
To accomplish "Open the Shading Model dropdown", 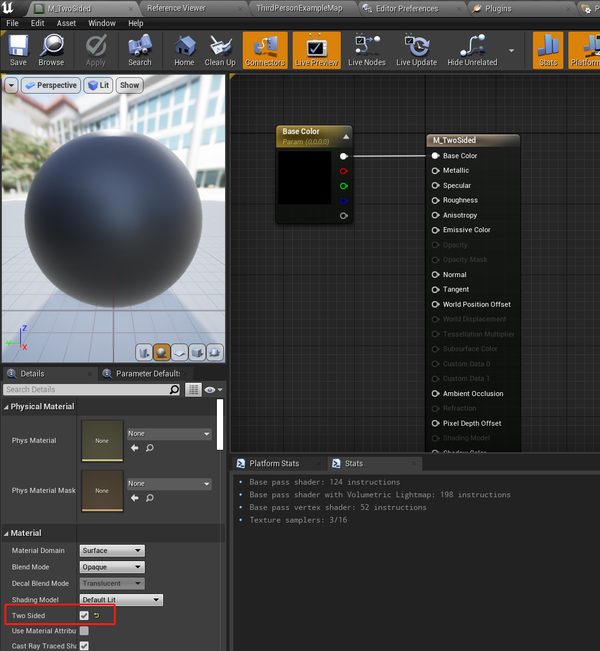I will pos(120,600).
